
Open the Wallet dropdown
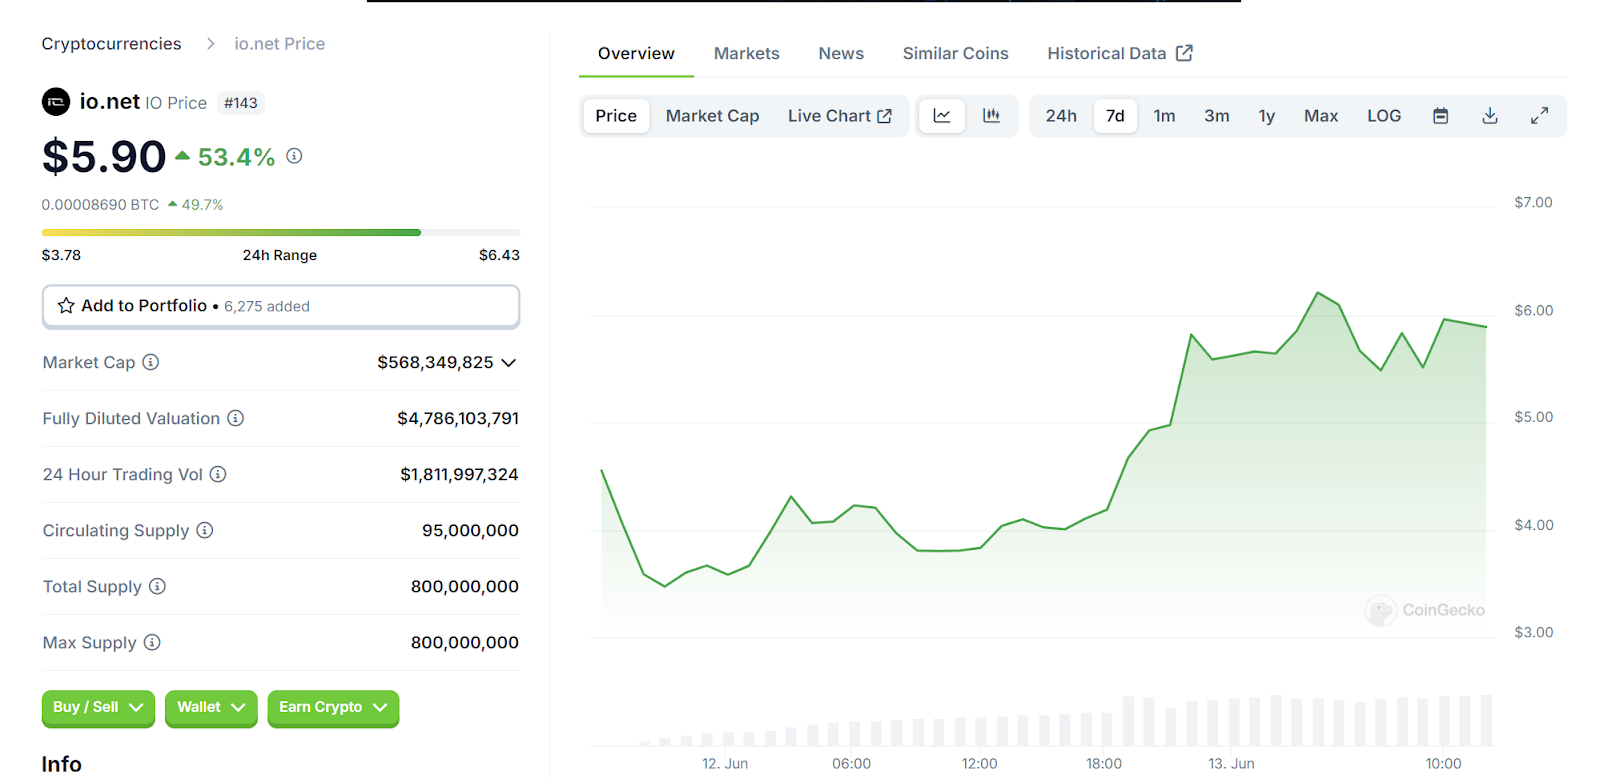[x=211, y=707]
